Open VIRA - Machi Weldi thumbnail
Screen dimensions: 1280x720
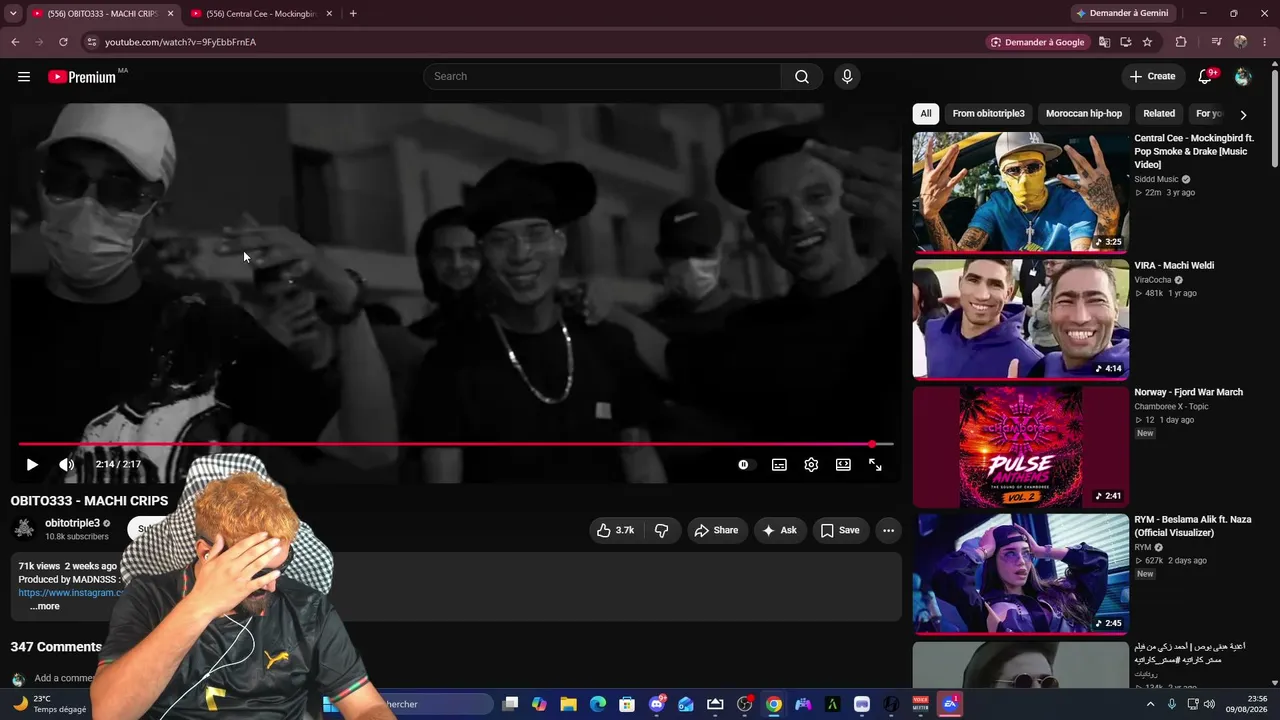[x=1021, y=320]
